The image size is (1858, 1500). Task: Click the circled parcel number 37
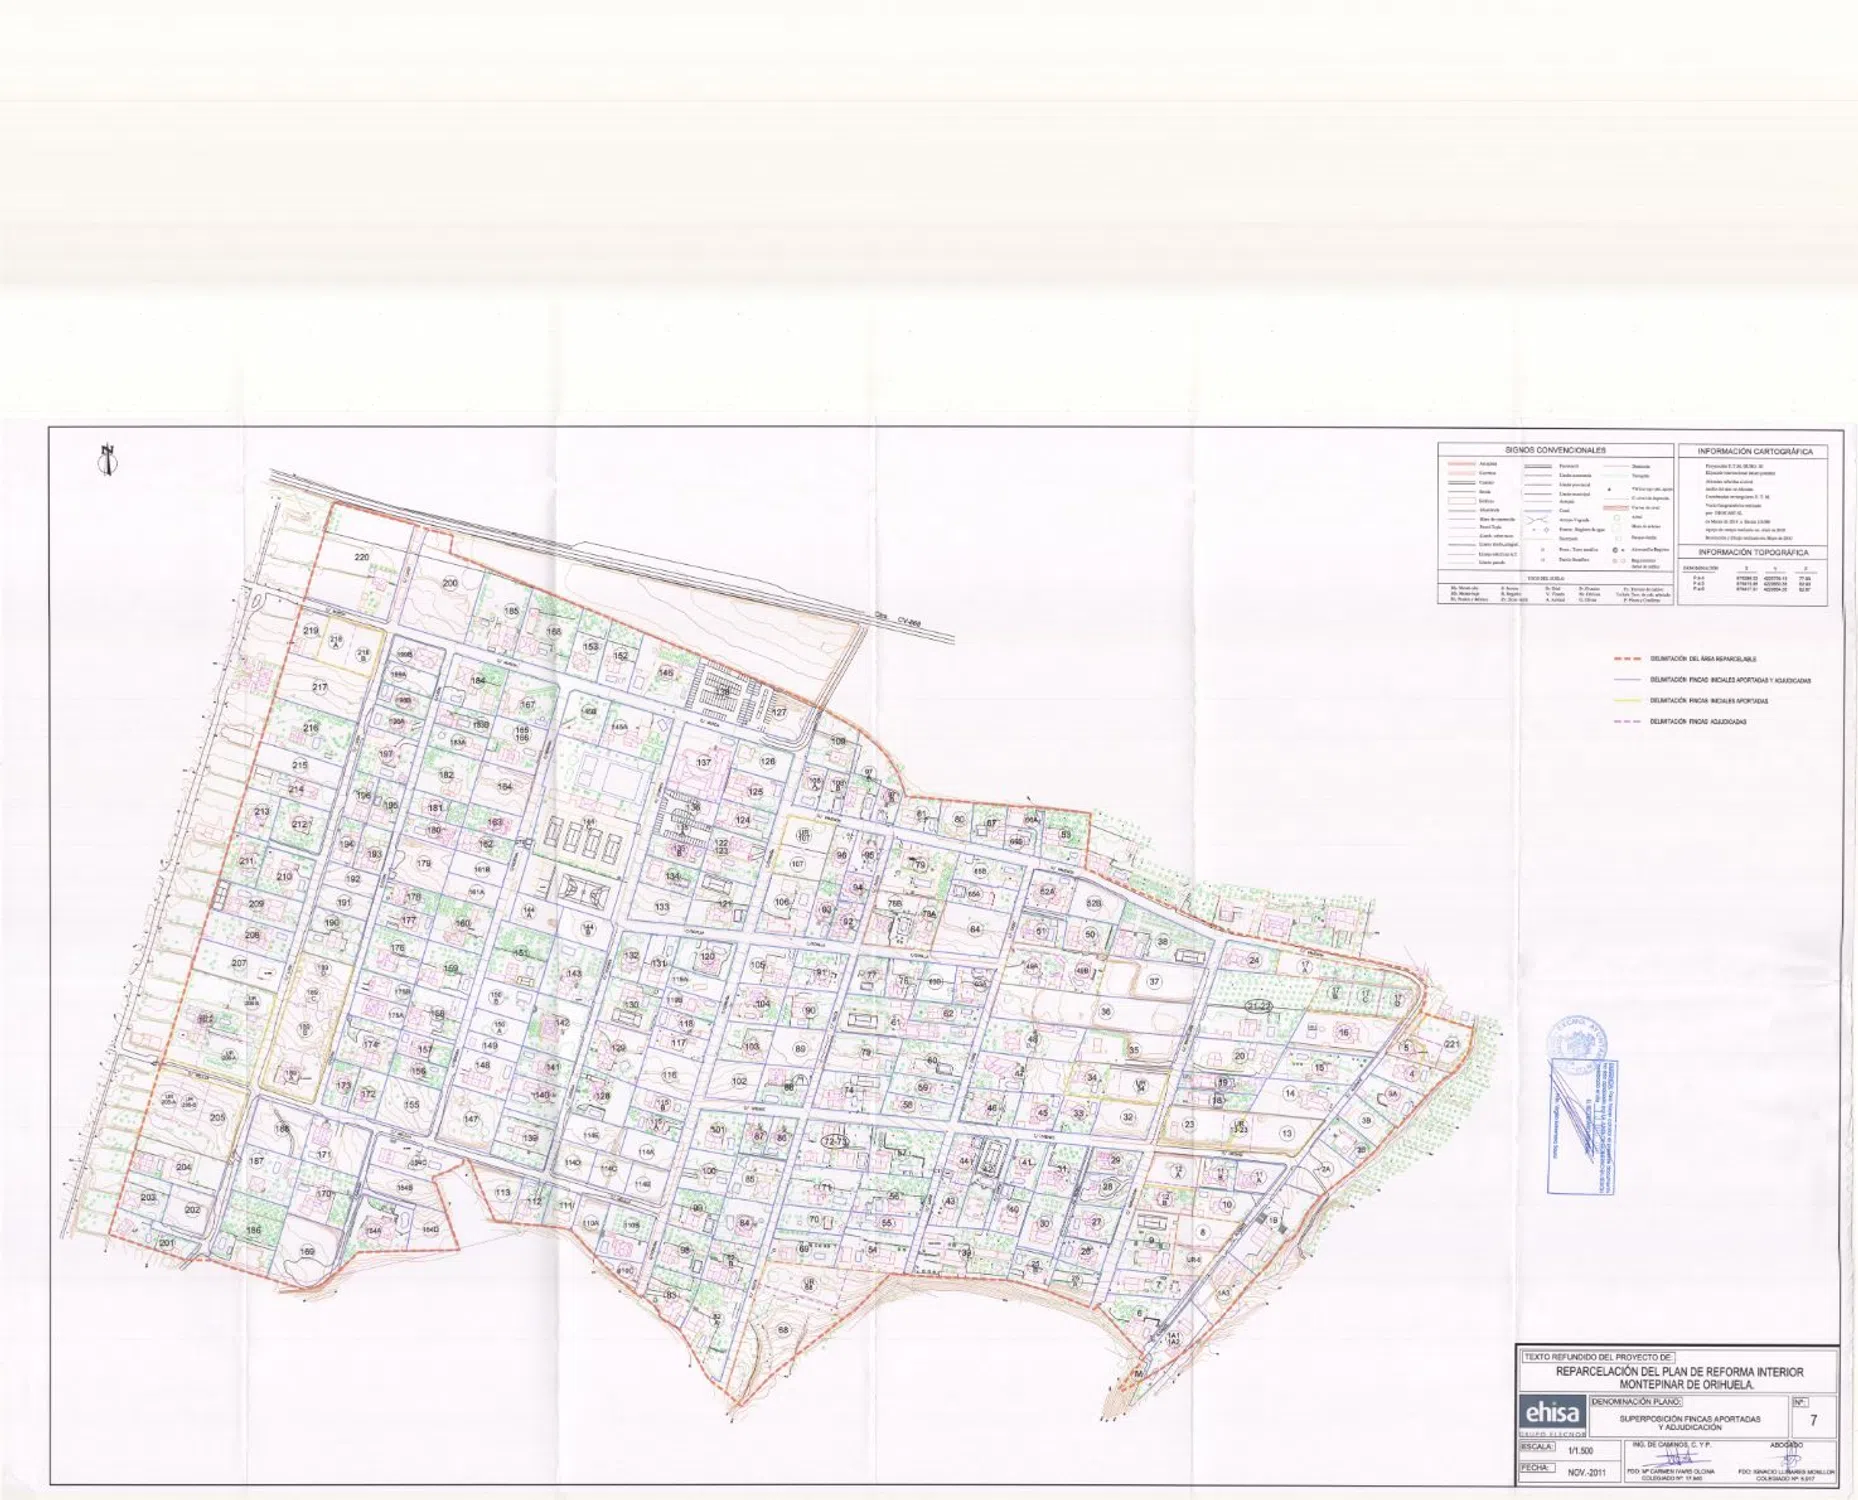tap(1154, 981)
